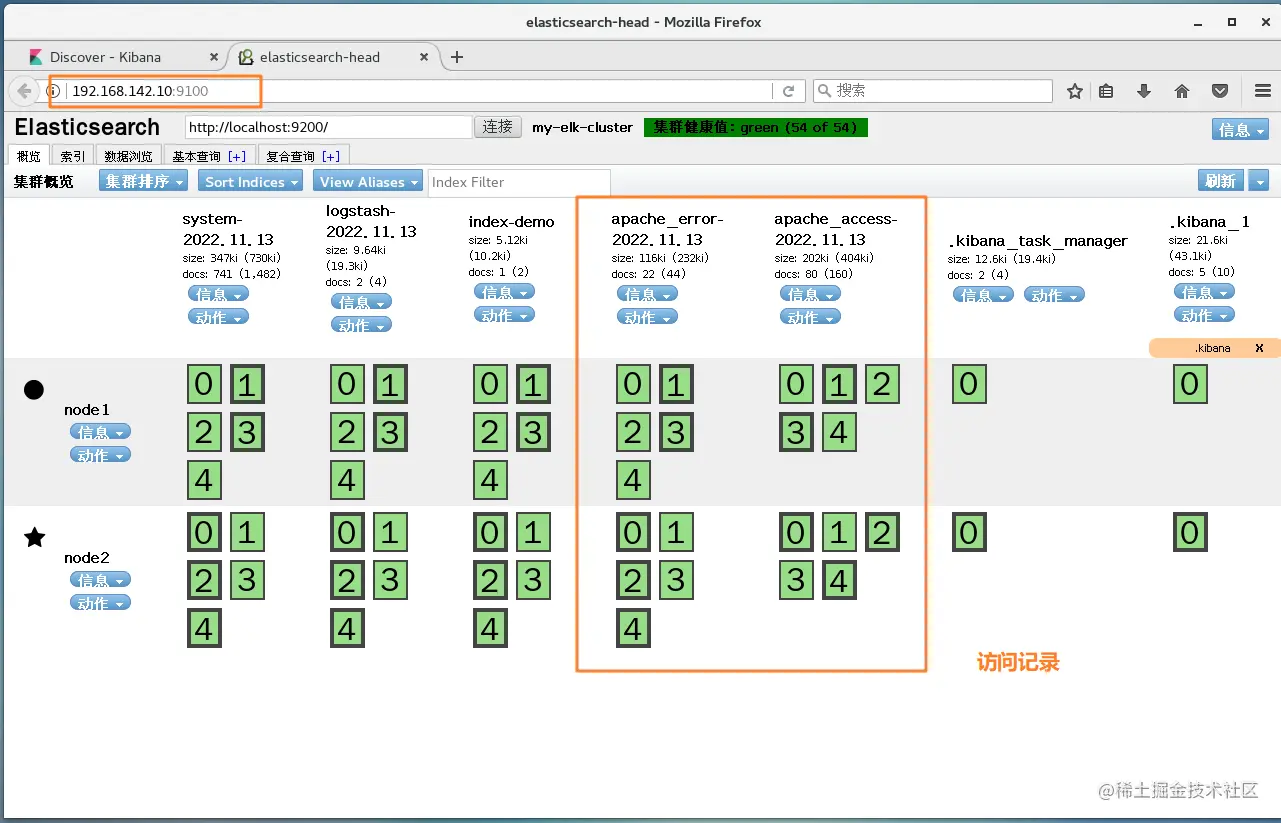Open 动作 dropdown for .kibana_1
The width and height of the screenshot is (1281, 823).
pos(1204,315)
